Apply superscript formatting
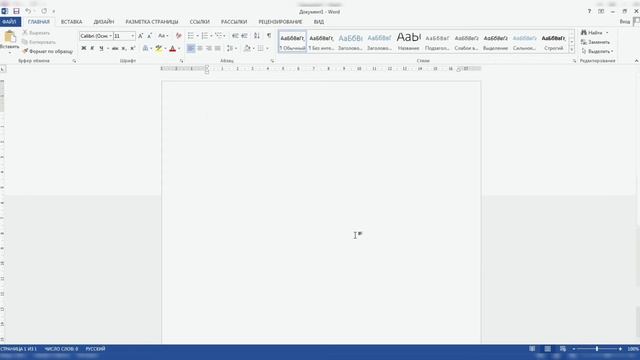 coord(133,48)
